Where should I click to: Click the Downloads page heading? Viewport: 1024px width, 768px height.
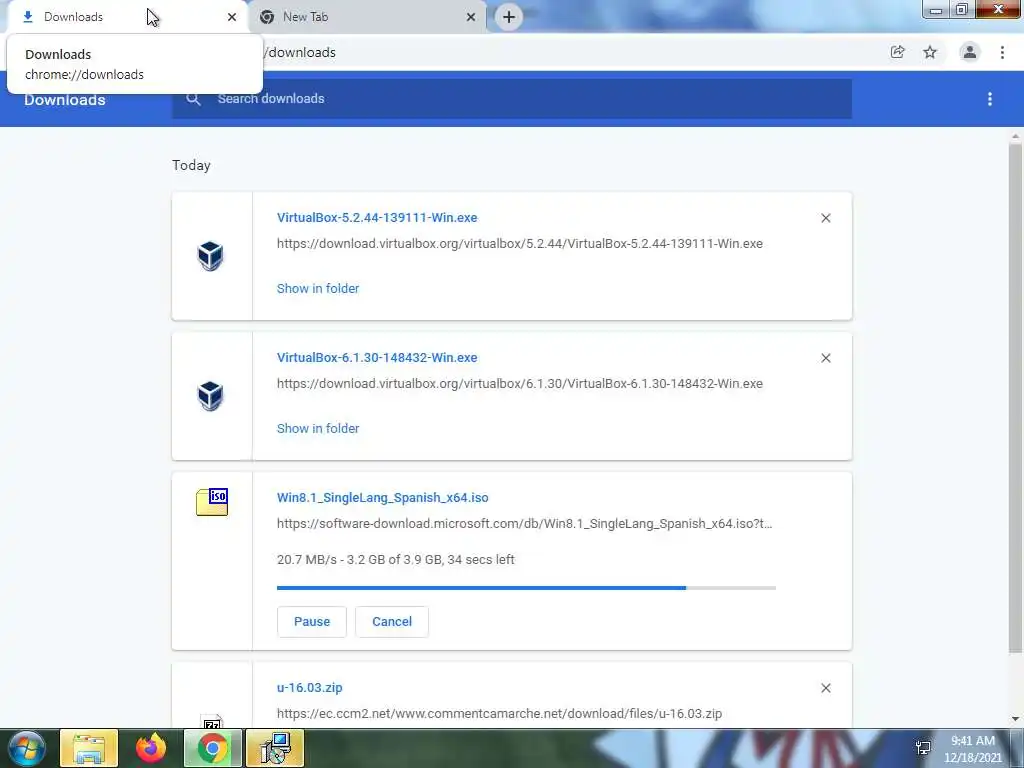pyautogui.click(x=65, y=100)
